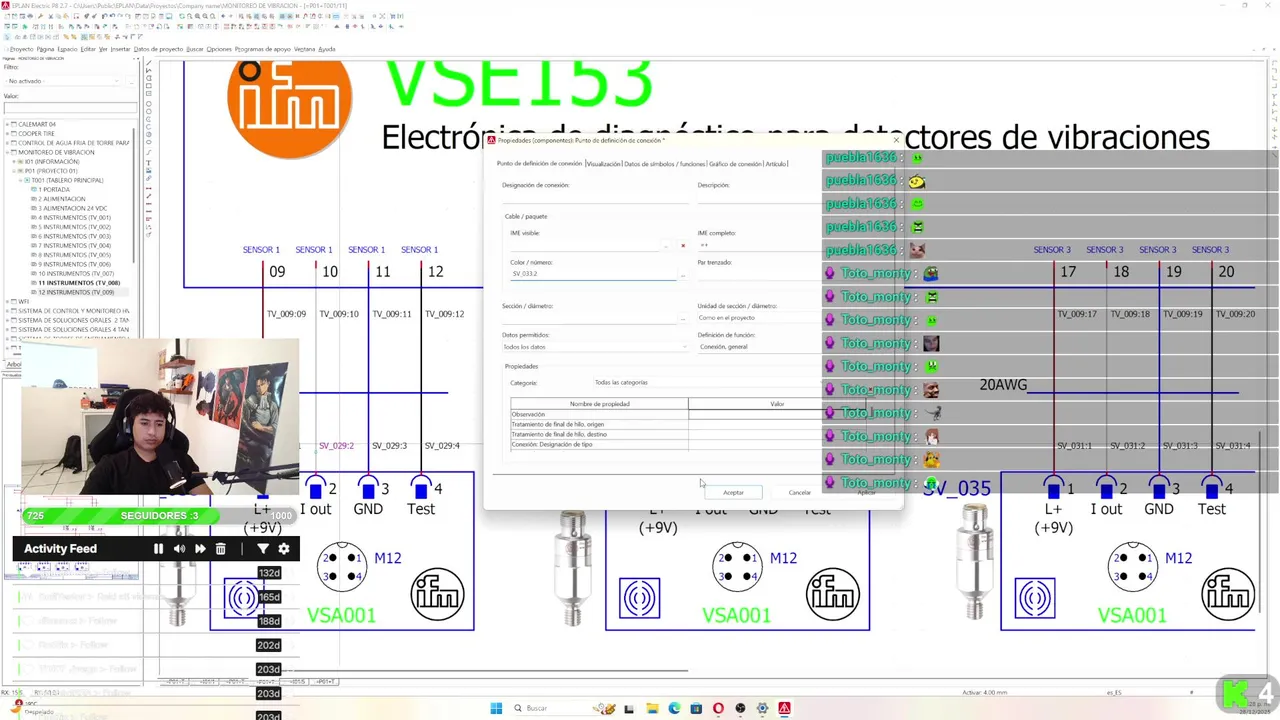Collapse the MONITOREO DE VIBRACION project
Screen dimensions: 1280x720
(x=7, y=152)
